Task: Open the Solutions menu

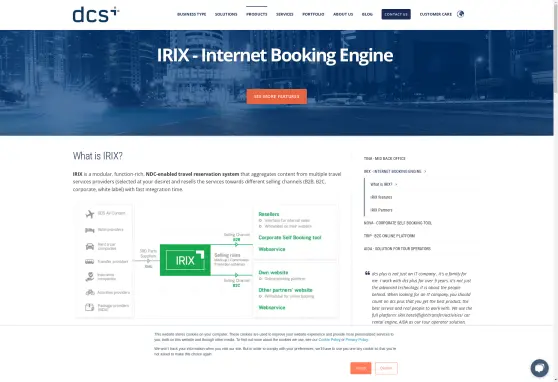Action: coord(226,14)
